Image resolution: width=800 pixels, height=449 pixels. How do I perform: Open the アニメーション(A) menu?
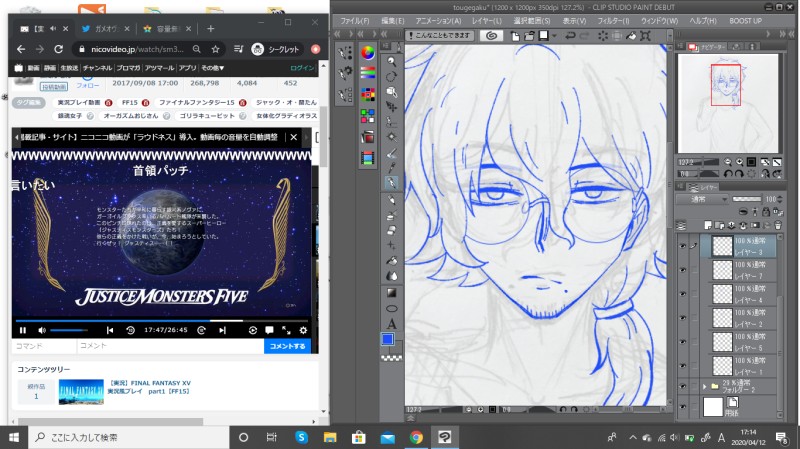point(438,21)
